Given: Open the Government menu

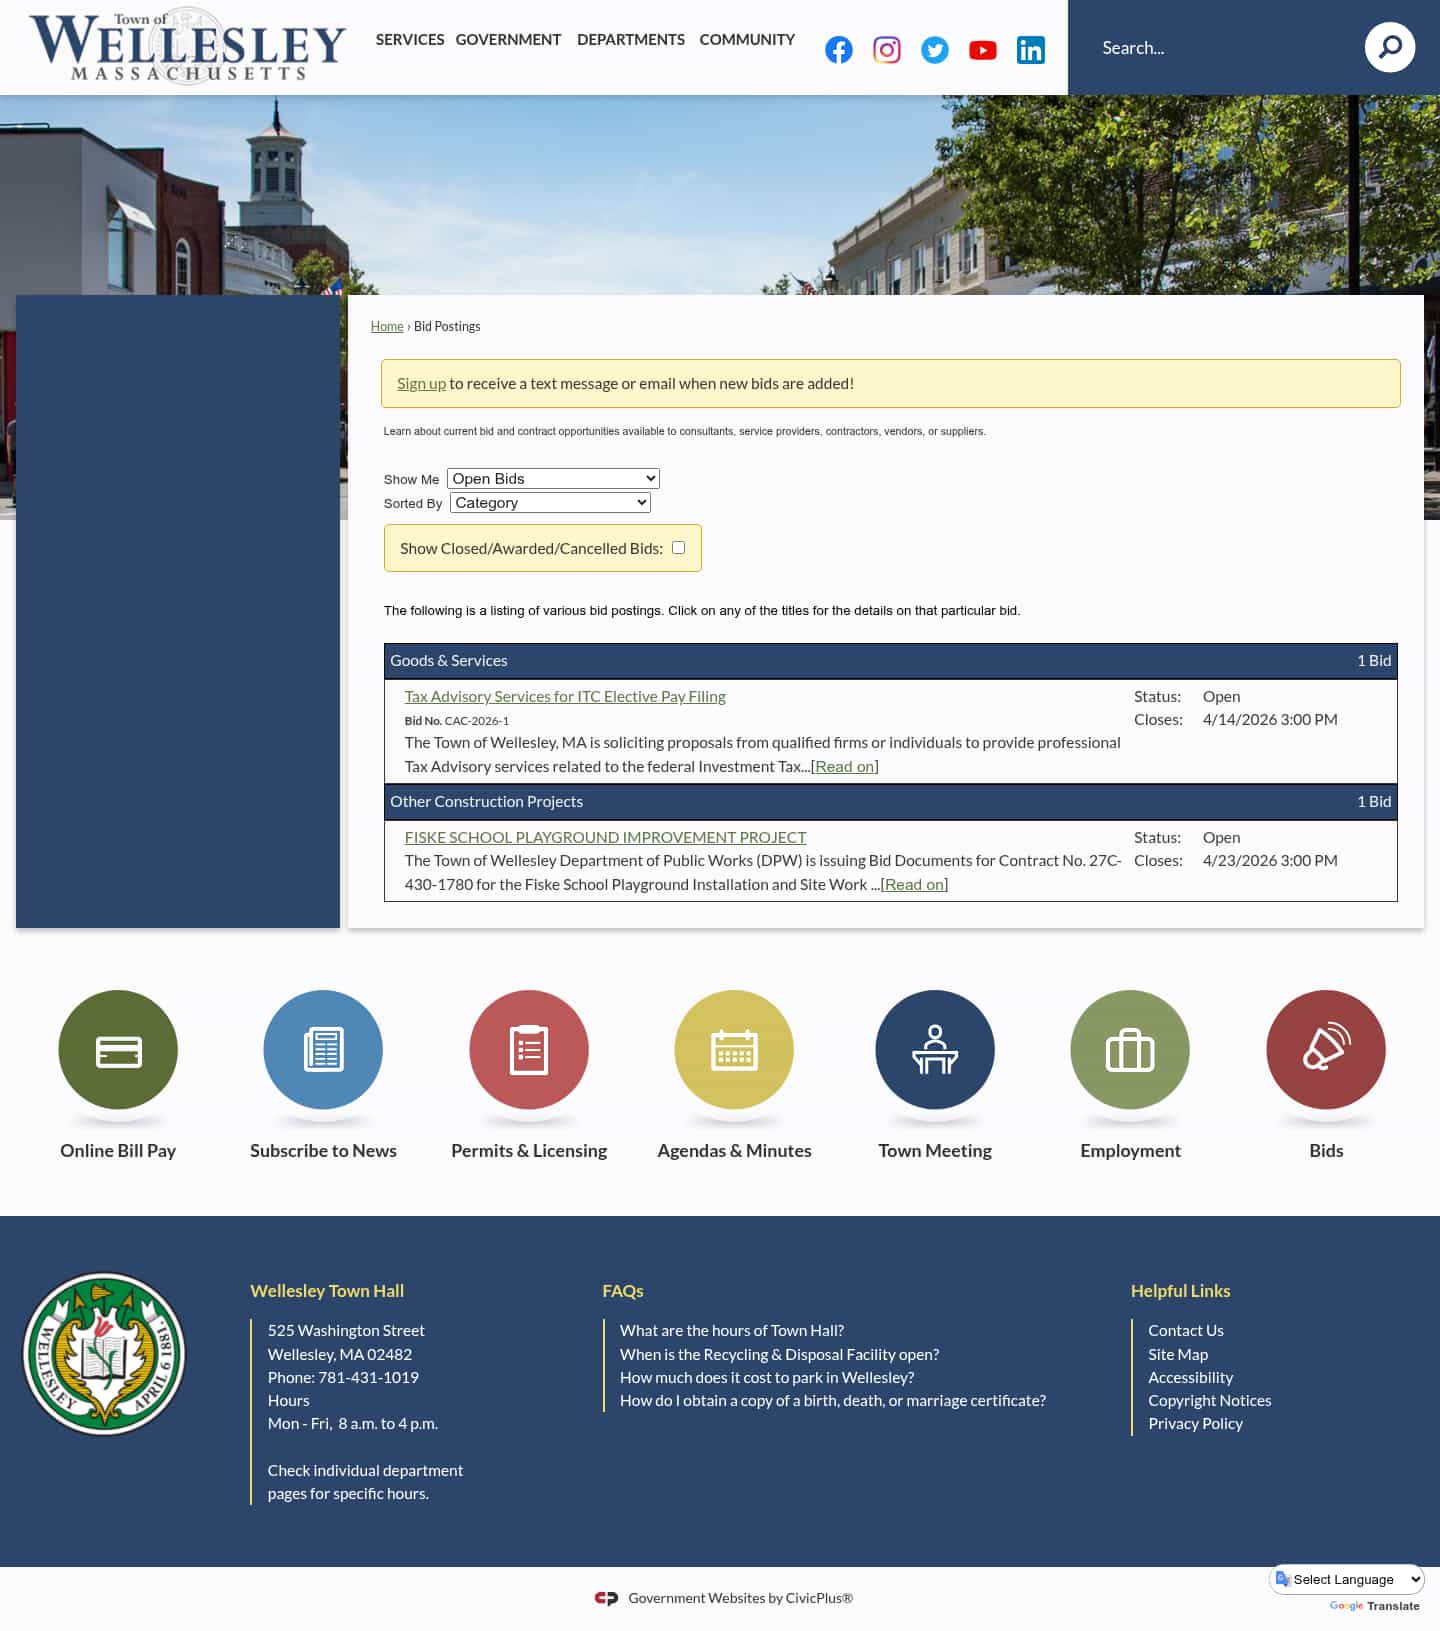Looking at the screenshot, I should 508,39.
